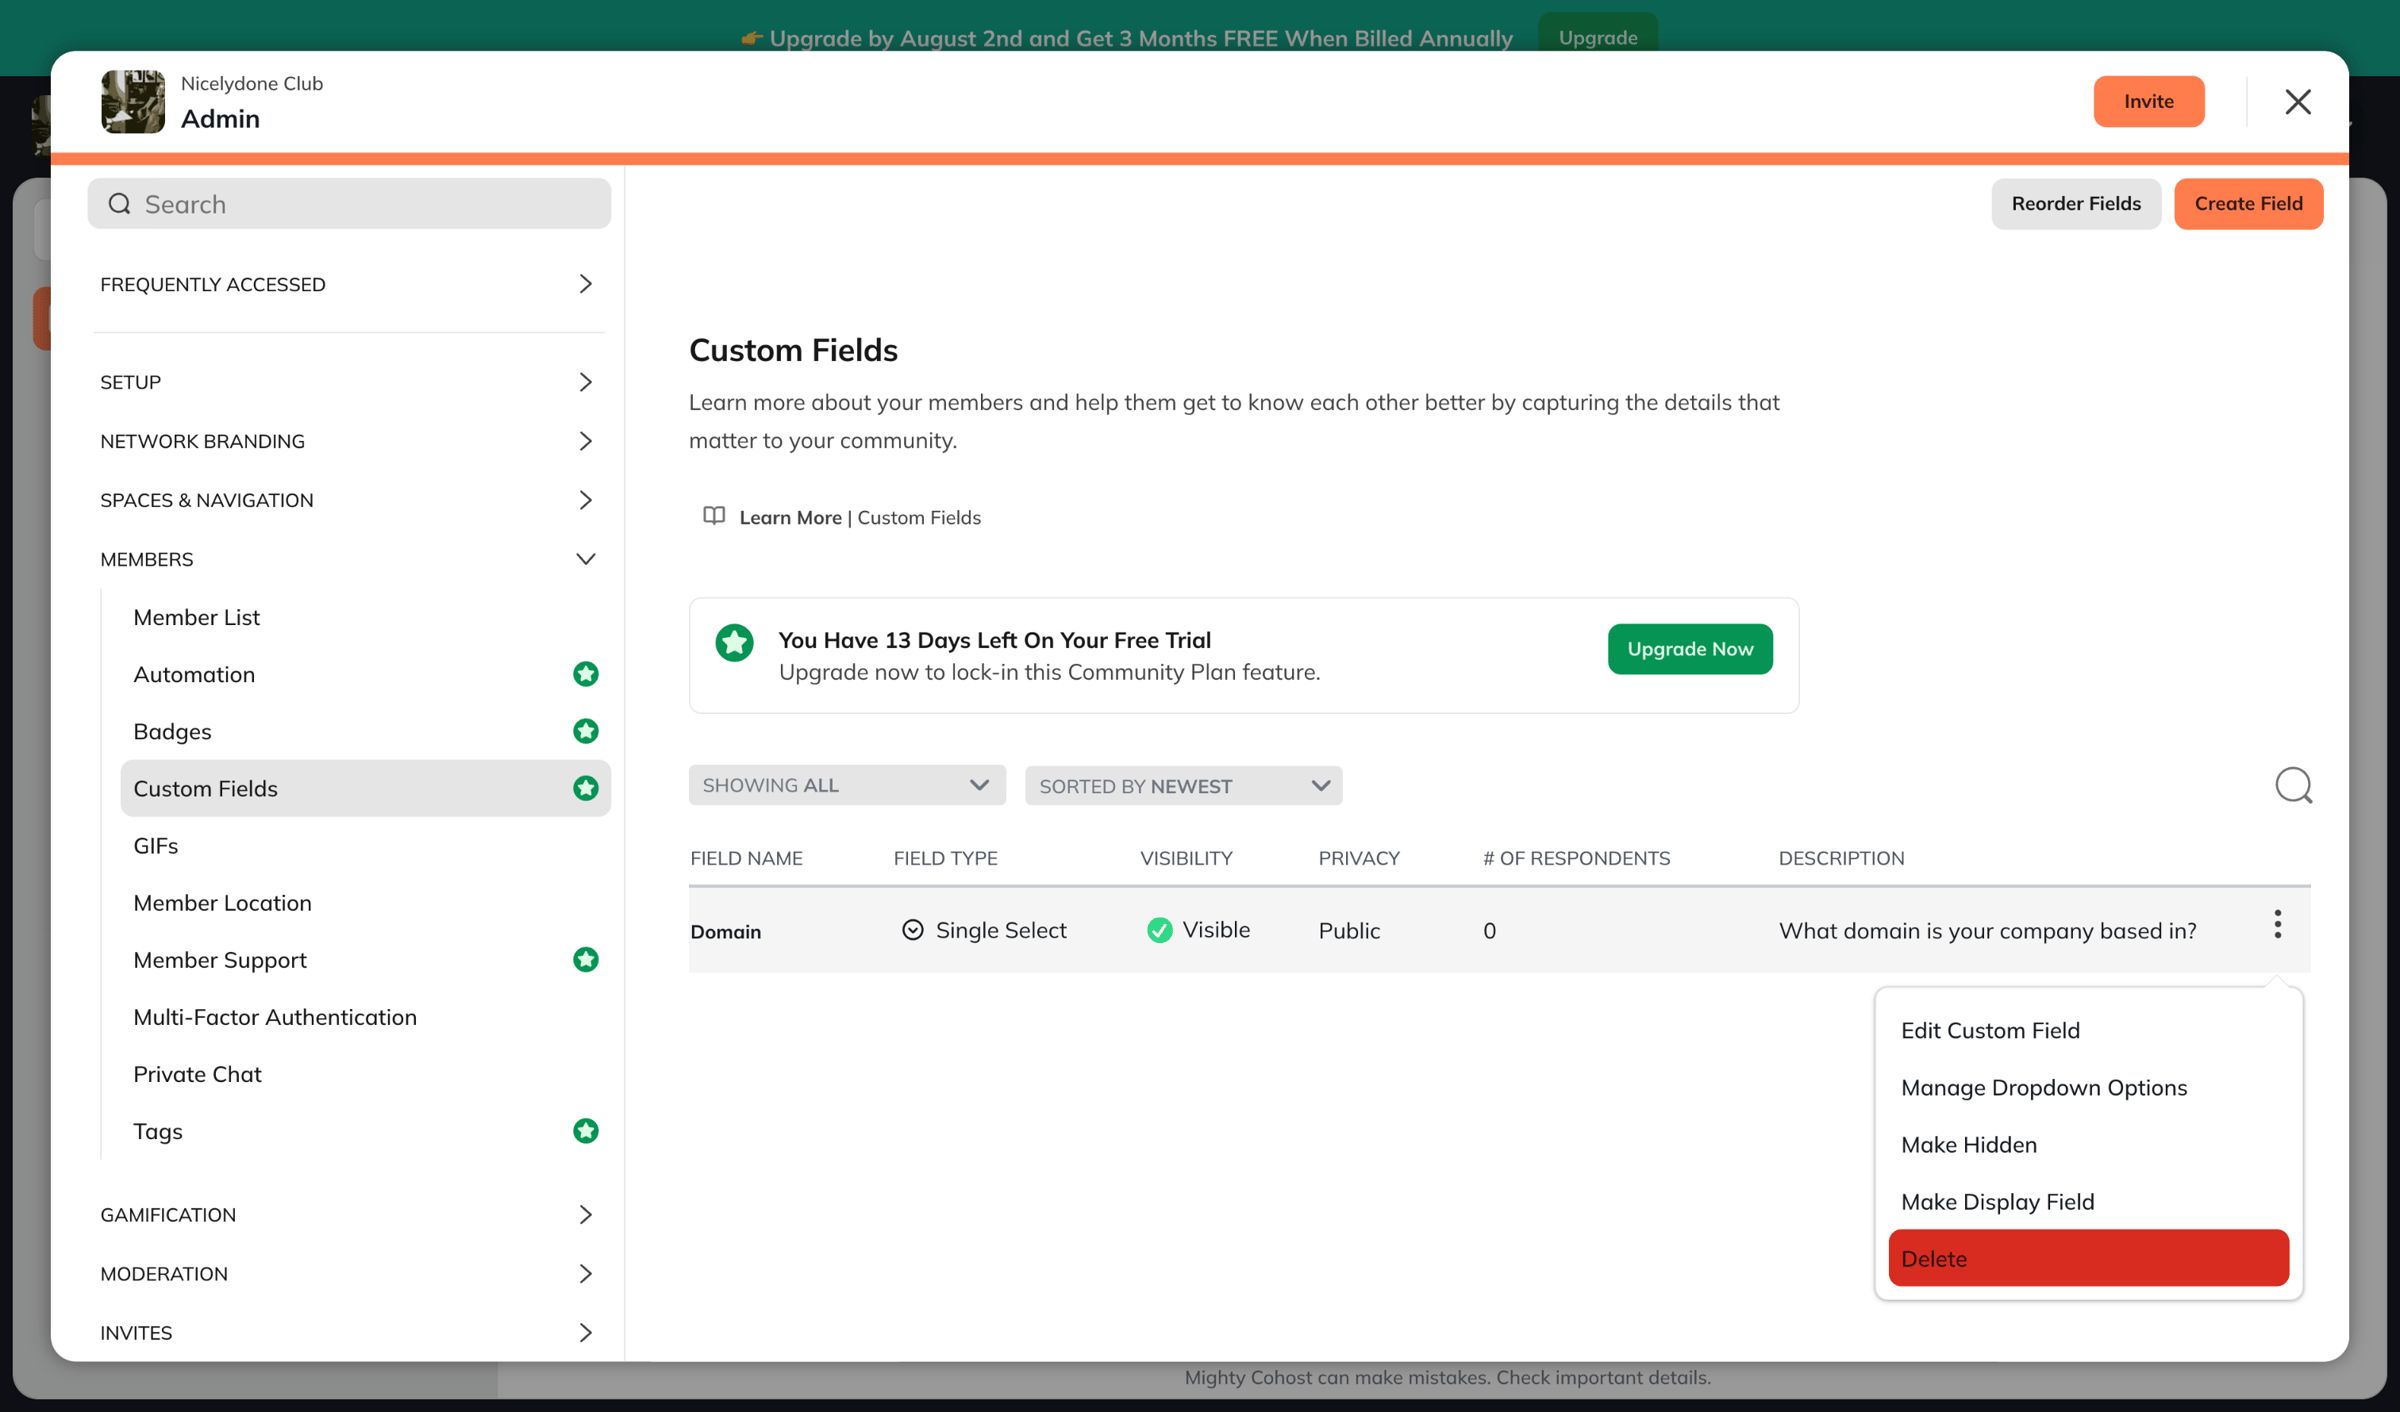Click the premium star icon beside Badges
Image resolution: width=2400 pixels, height=1412 pixels.
(x=586, y=731)
